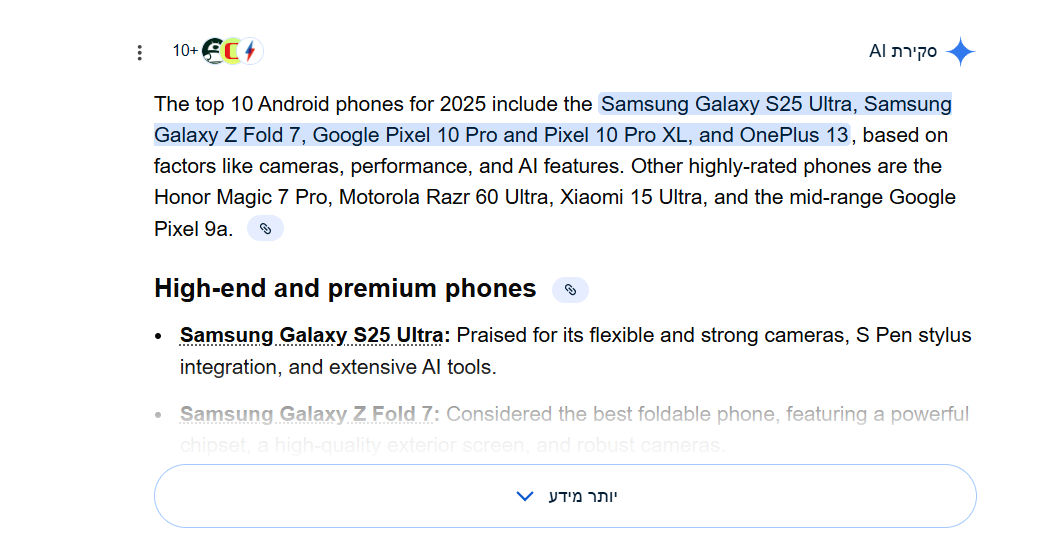
Task: Open the three-dot more options menu
Action: (140, 52)
